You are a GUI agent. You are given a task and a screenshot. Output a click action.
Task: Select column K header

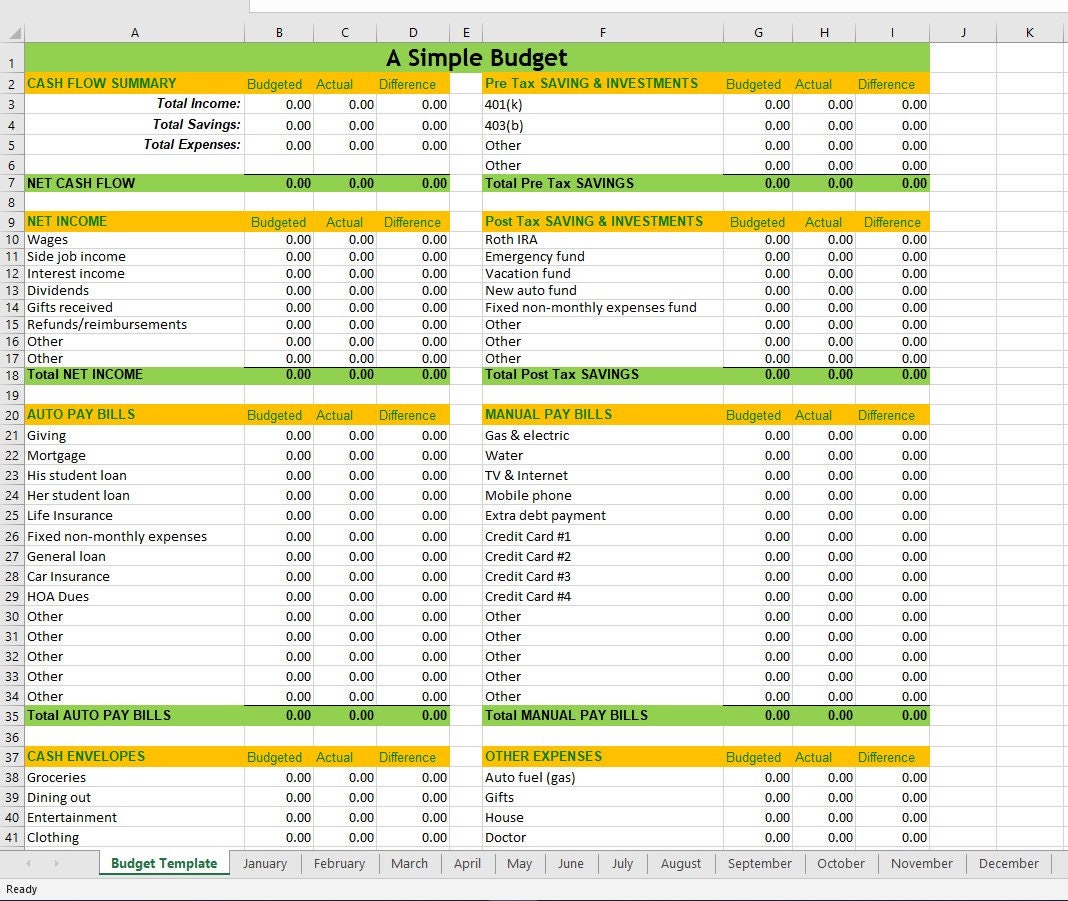[1029, 33]
